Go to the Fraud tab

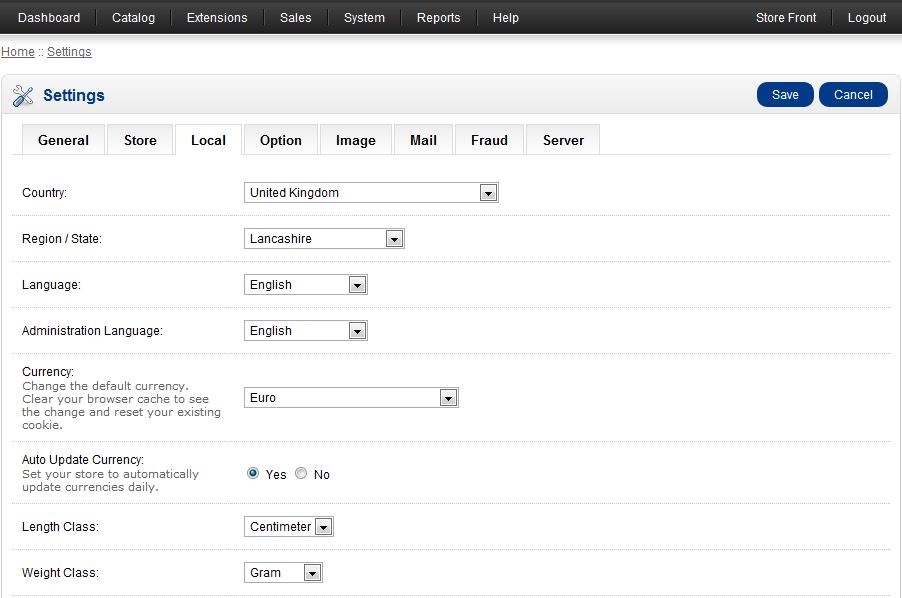(x=489, y=140)
